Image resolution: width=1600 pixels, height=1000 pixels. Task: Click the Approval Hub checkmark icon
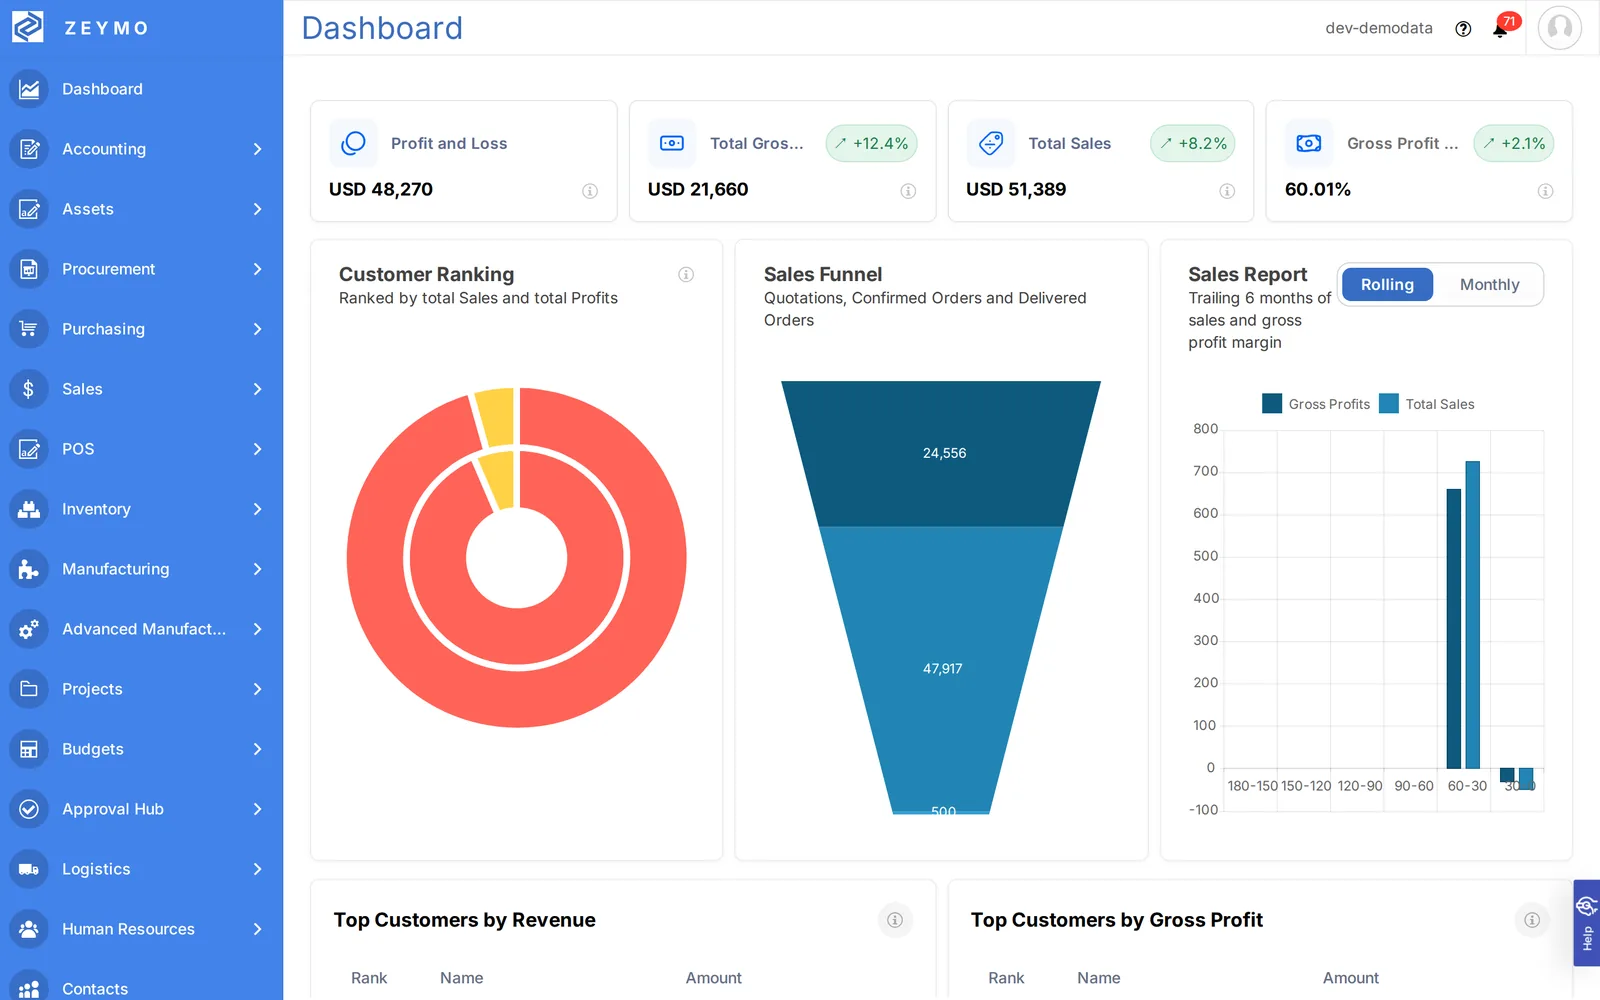(29, 809)
